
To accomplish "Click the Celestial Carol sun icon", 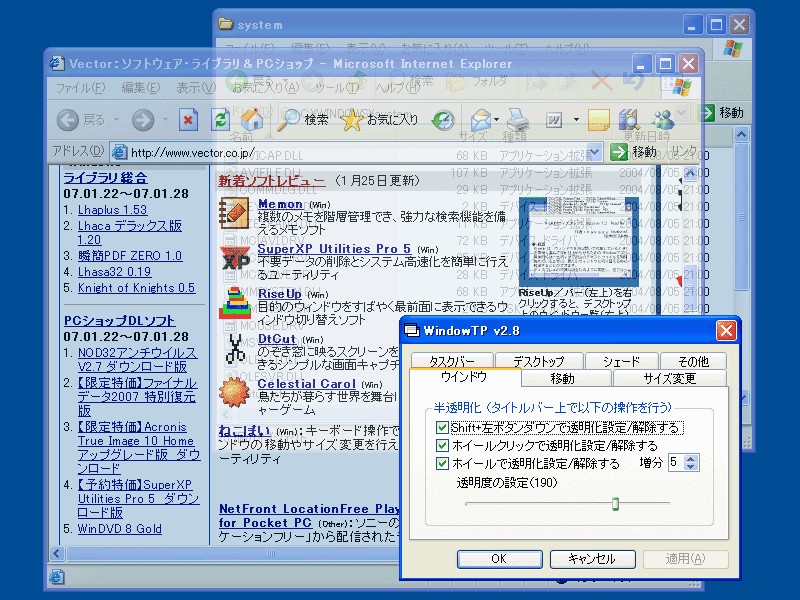I will [234, 392].
